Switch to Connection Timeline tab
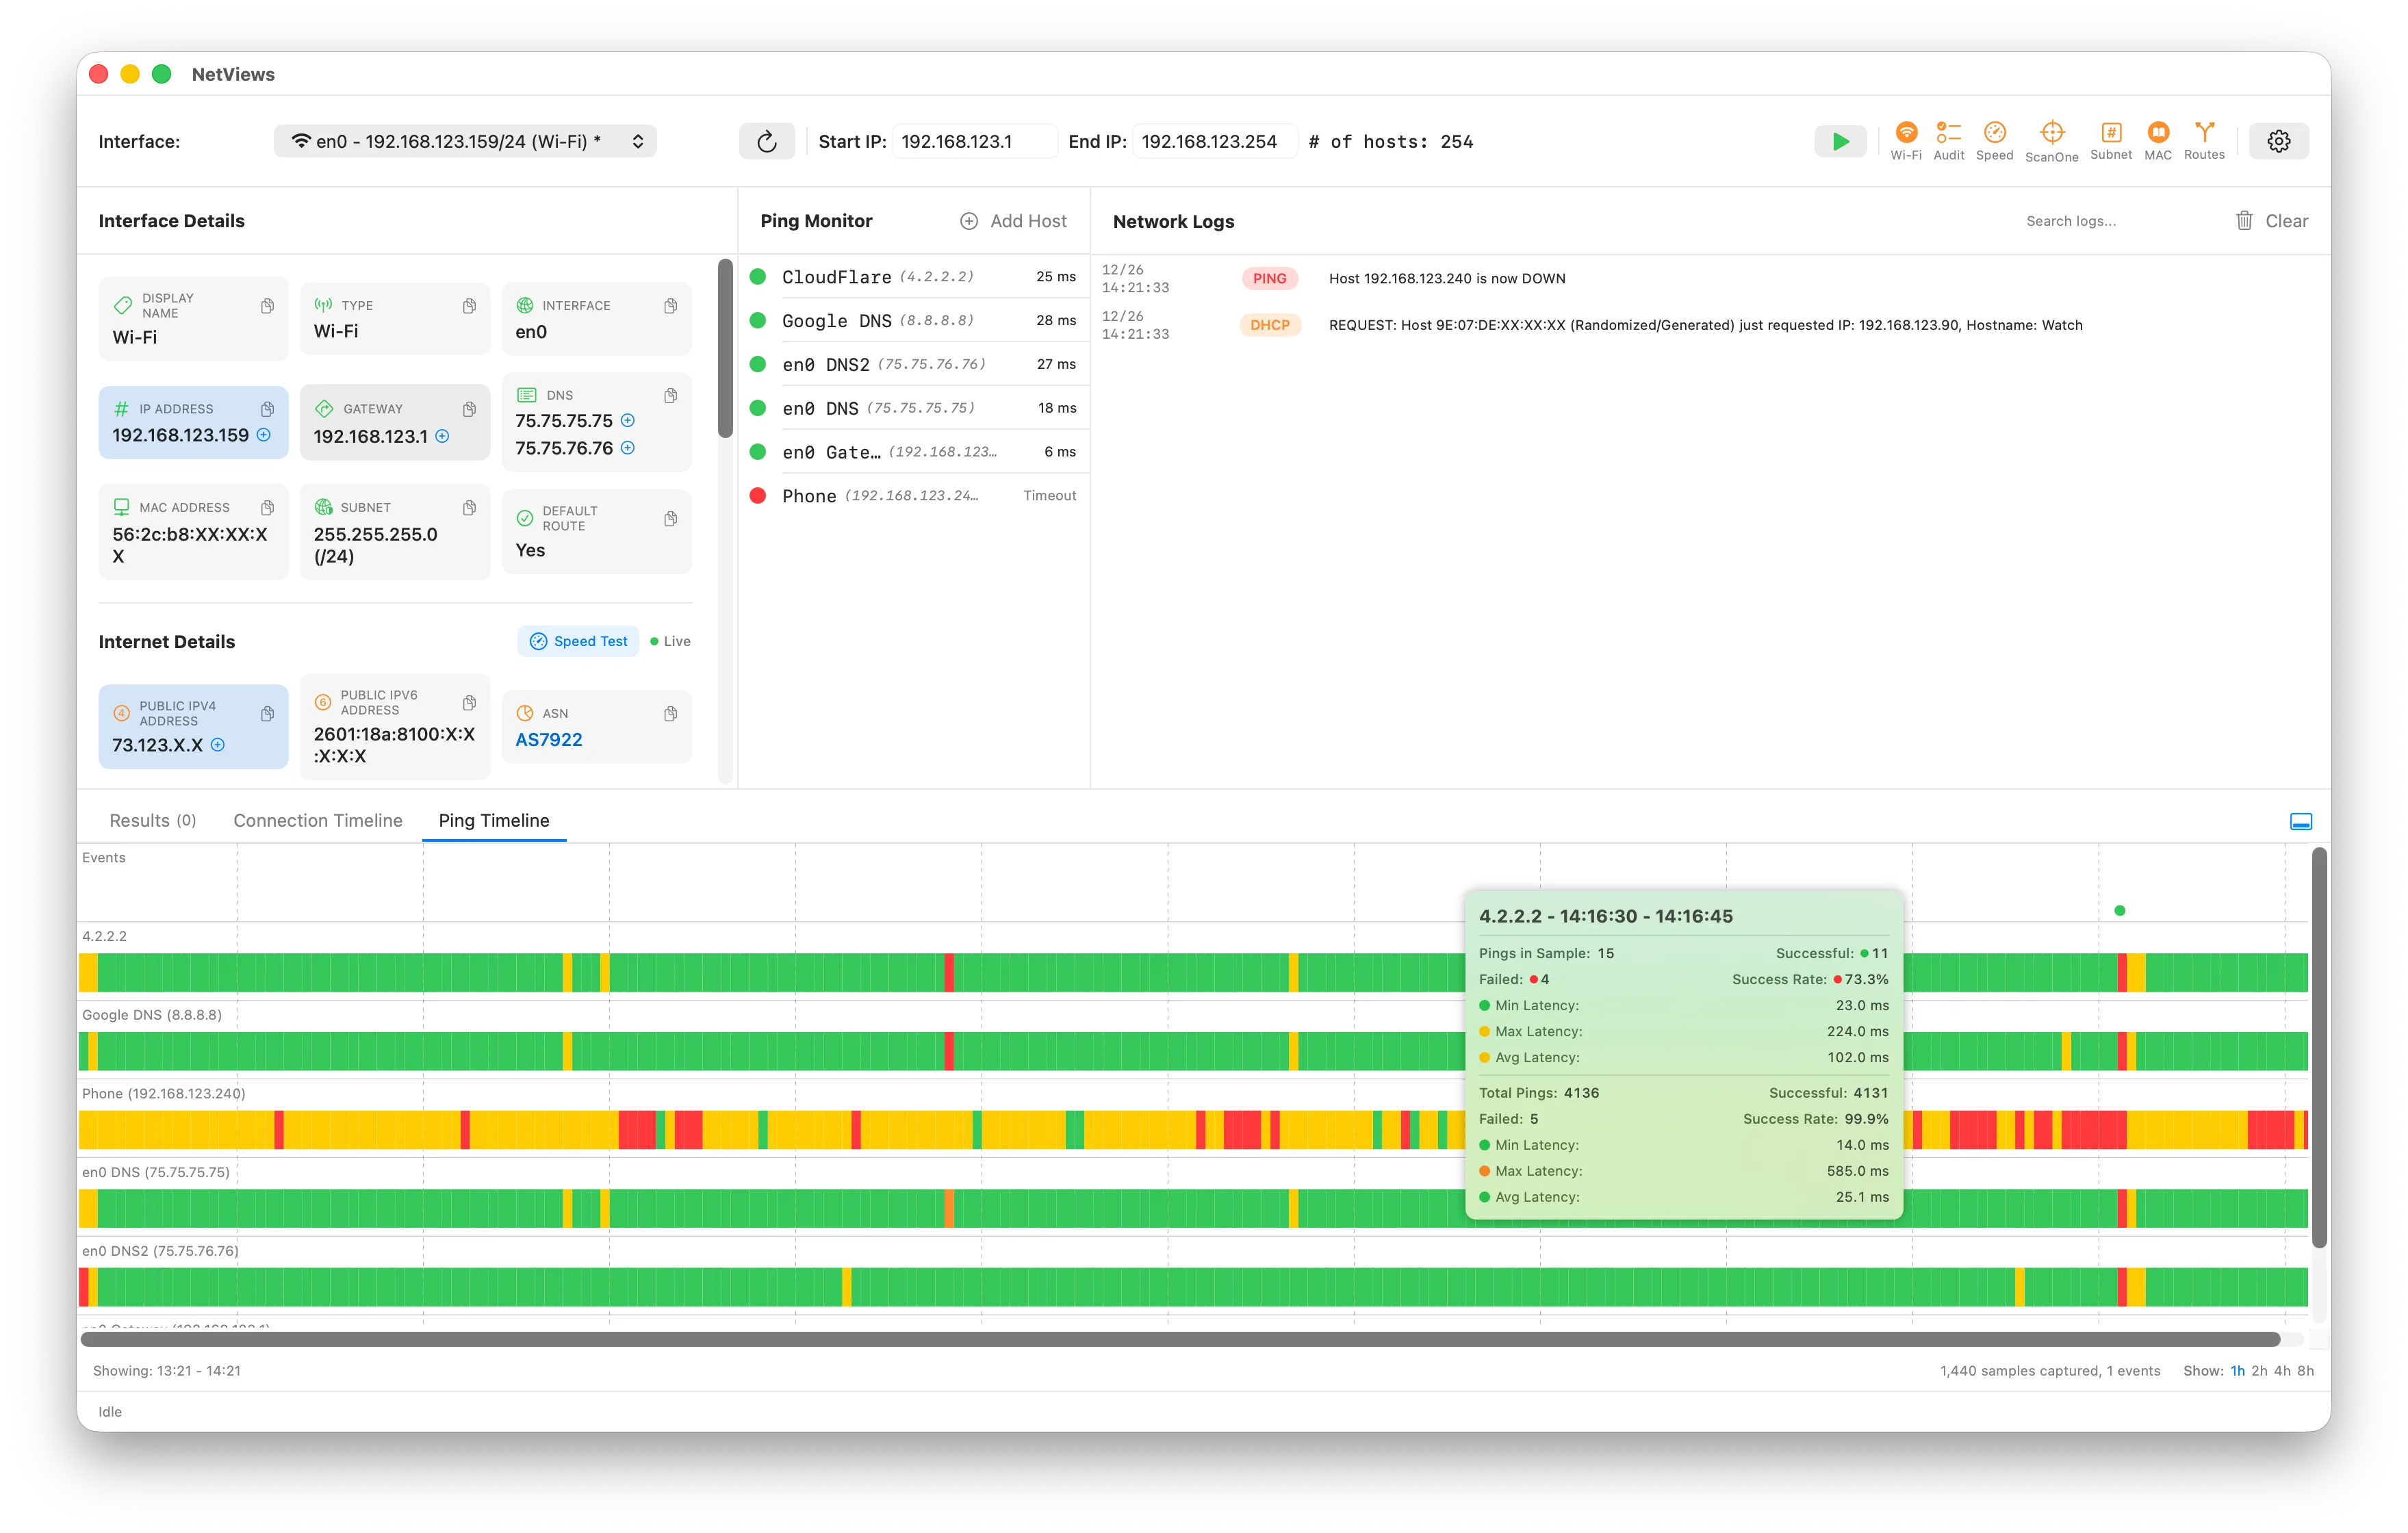The height and width of the screenshot is (1533, 2408). (x=317, y=820)
